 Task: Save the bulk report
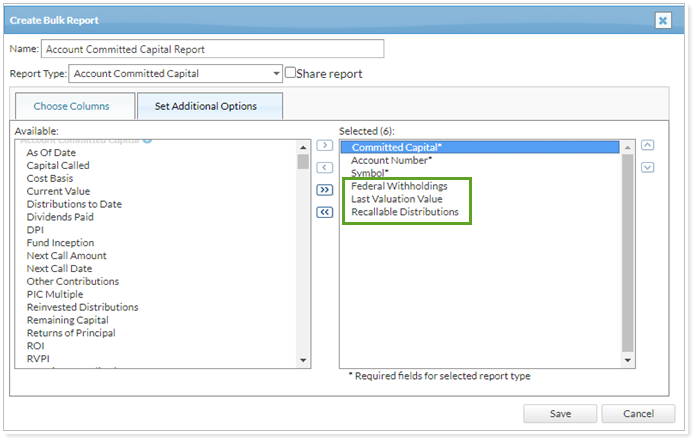point(560,414)
